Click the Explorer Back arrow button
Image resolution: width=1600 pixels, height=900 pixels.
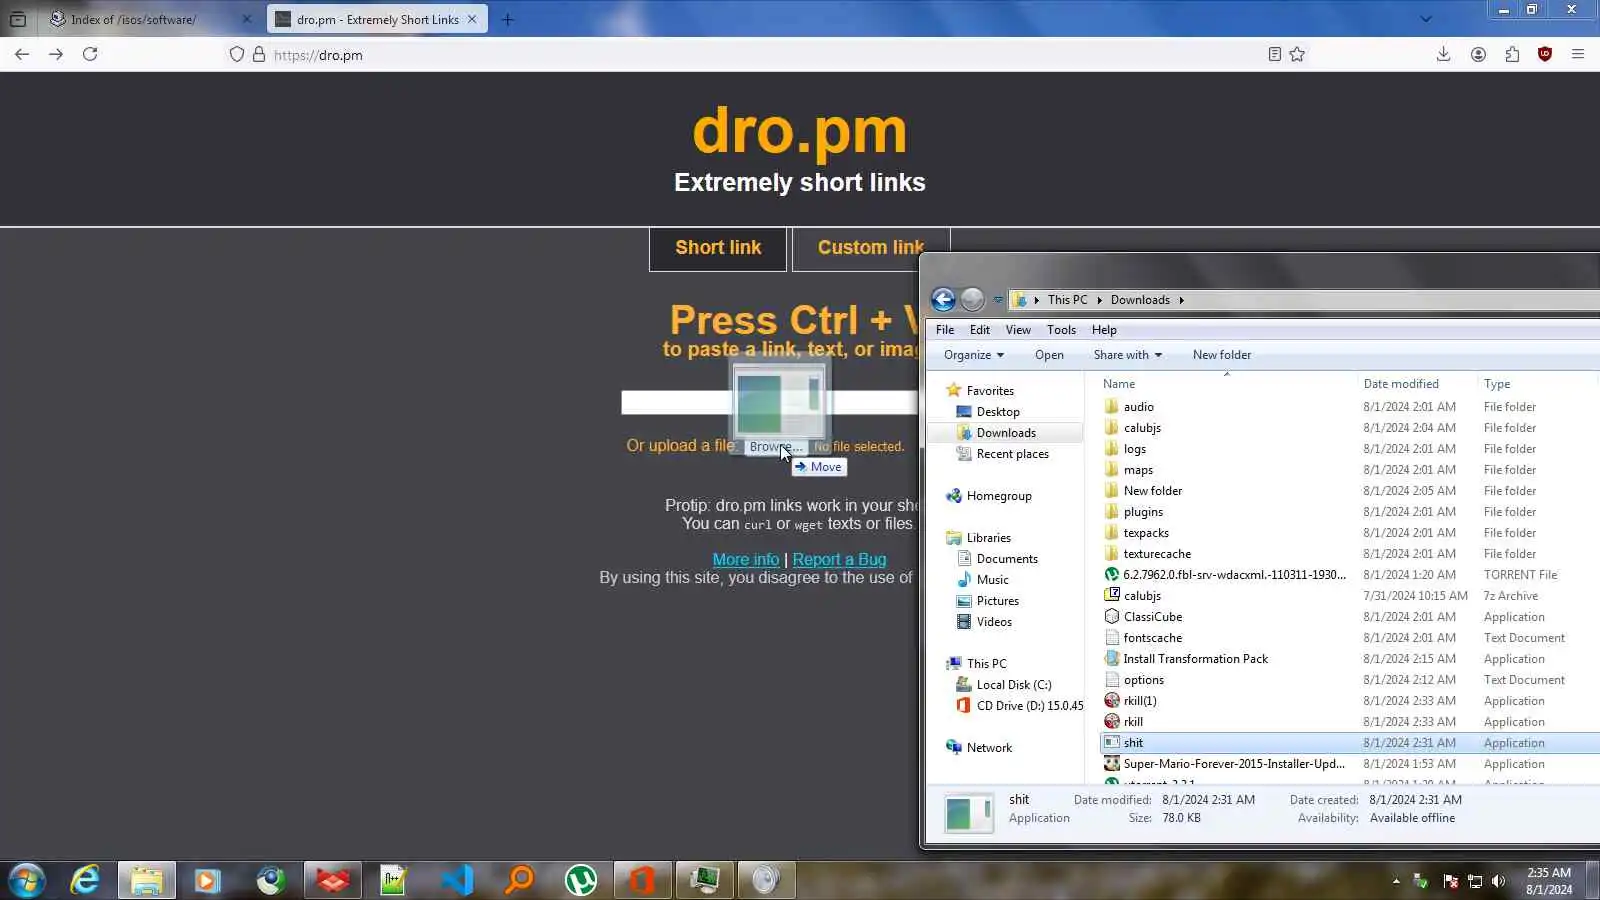pos(943,299)
